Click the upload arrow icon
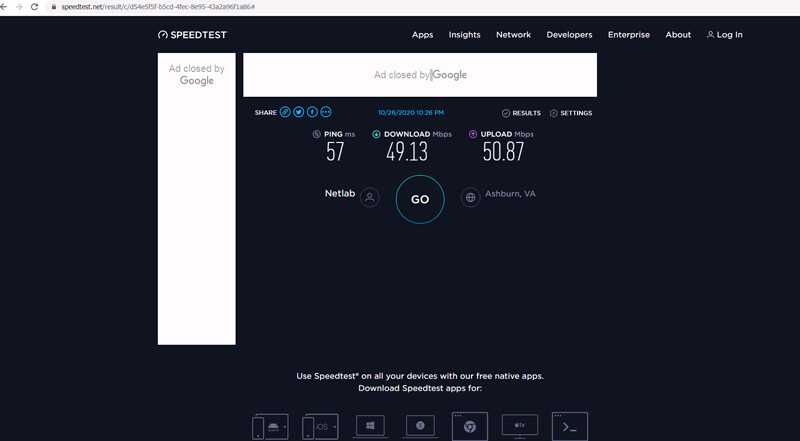Image resolution: width=800 pixels, height=441 pixels. pos(473,134)
